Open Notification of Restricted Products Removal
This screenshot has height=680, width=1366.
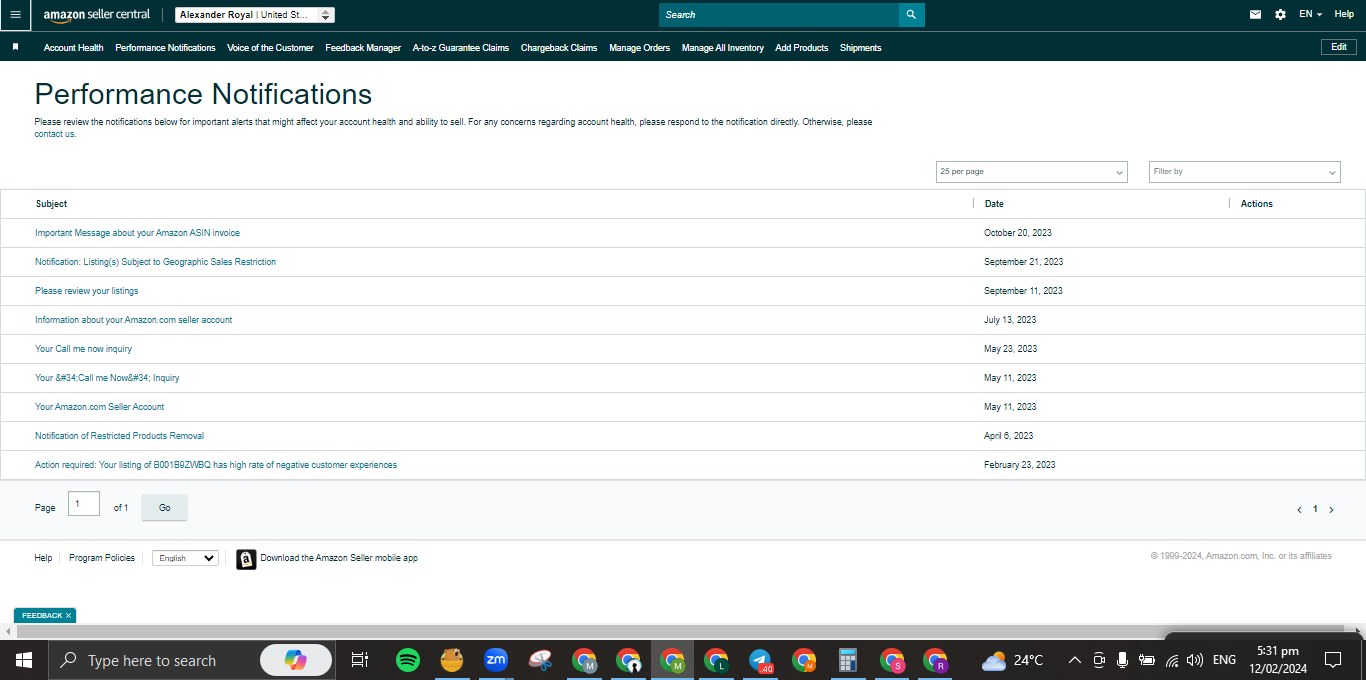coord(120,436)
